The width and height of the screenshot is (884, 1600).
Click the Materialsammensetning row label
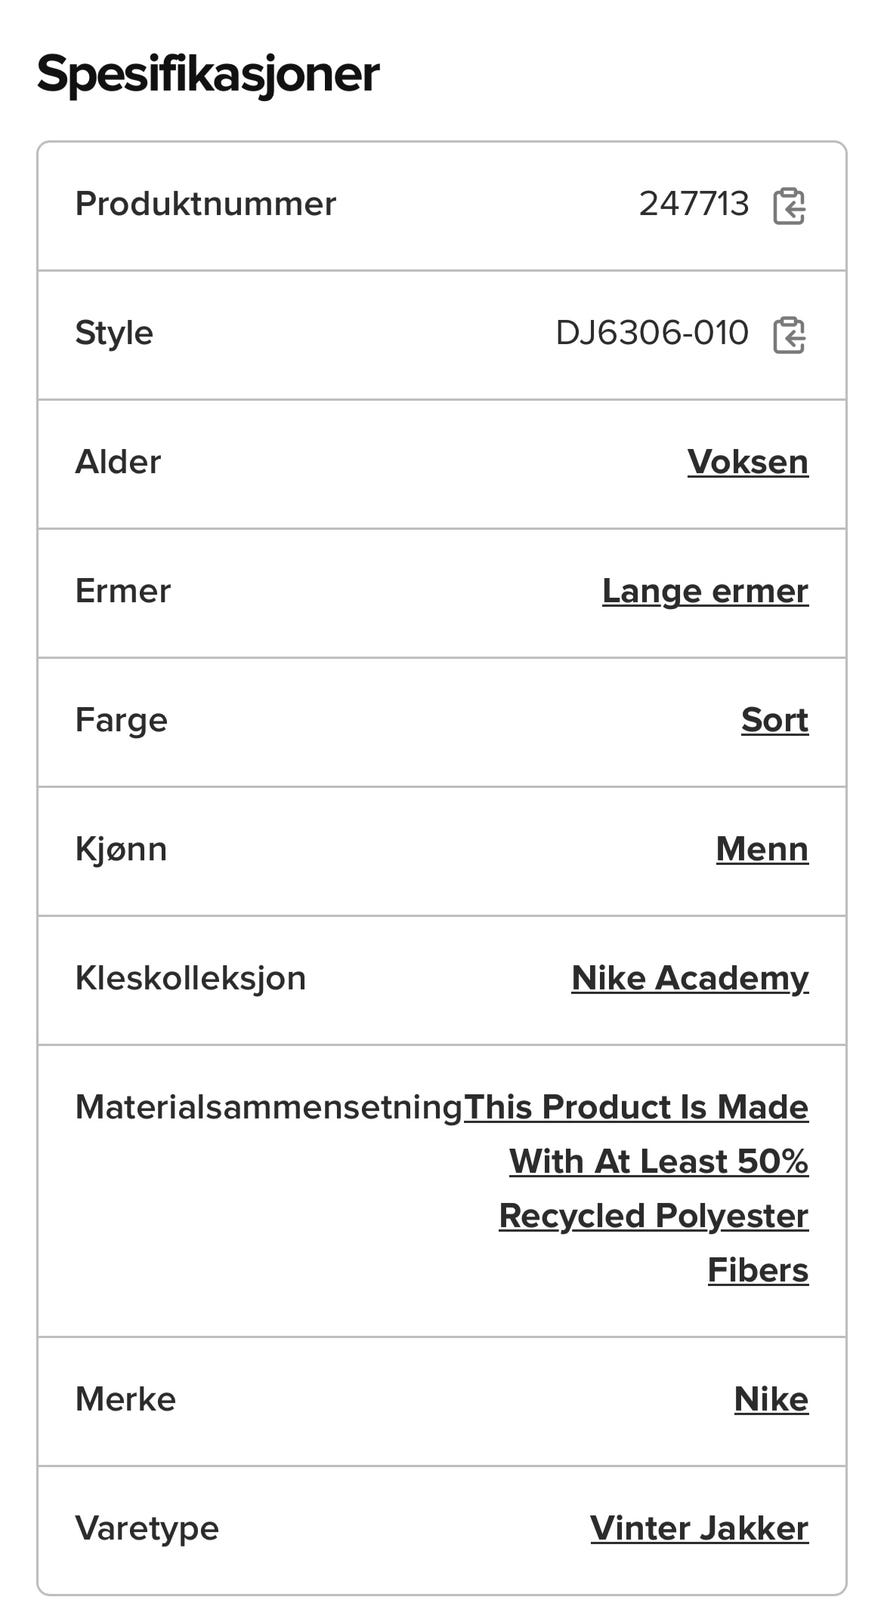click(268, 1107)
